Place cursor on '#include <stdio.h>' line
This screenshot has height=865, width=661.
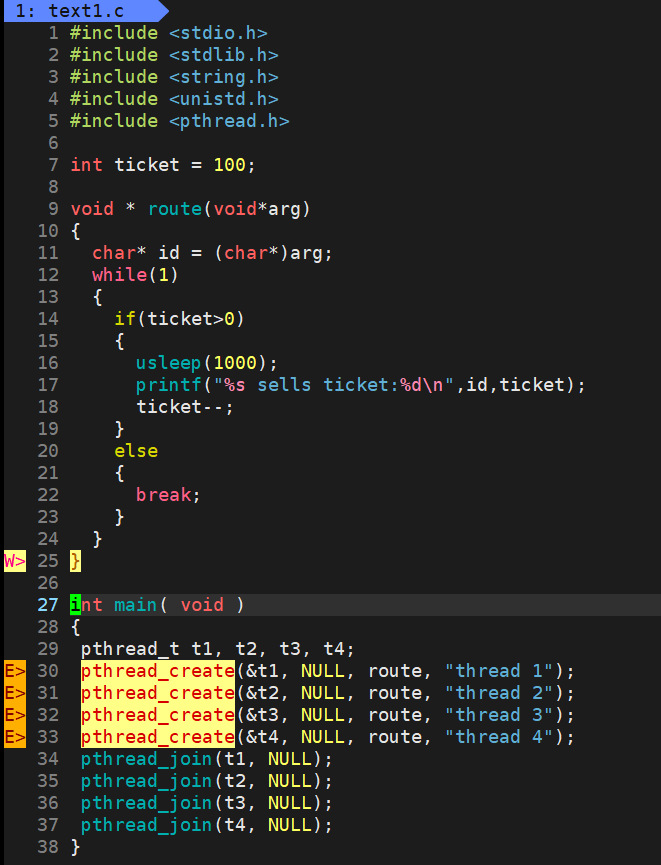(x=169, y=33)
